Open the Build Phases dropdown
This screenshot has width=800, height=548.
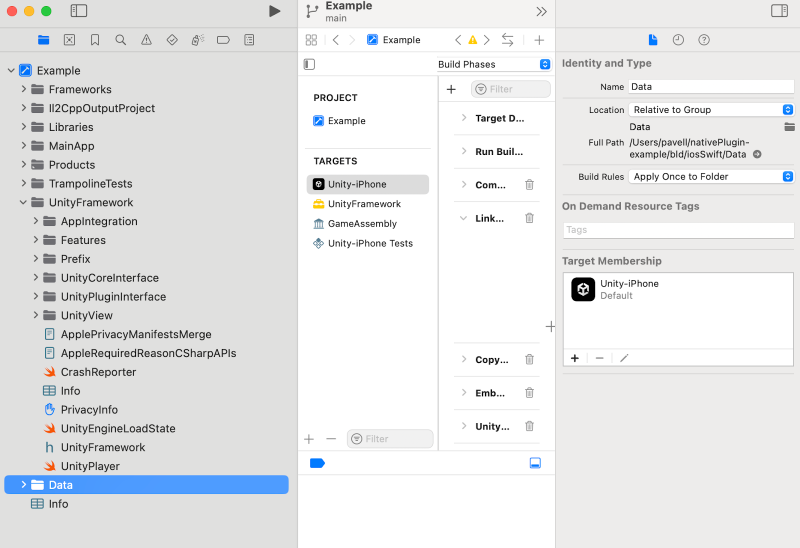pyautogui.click(x=493, y=64)
